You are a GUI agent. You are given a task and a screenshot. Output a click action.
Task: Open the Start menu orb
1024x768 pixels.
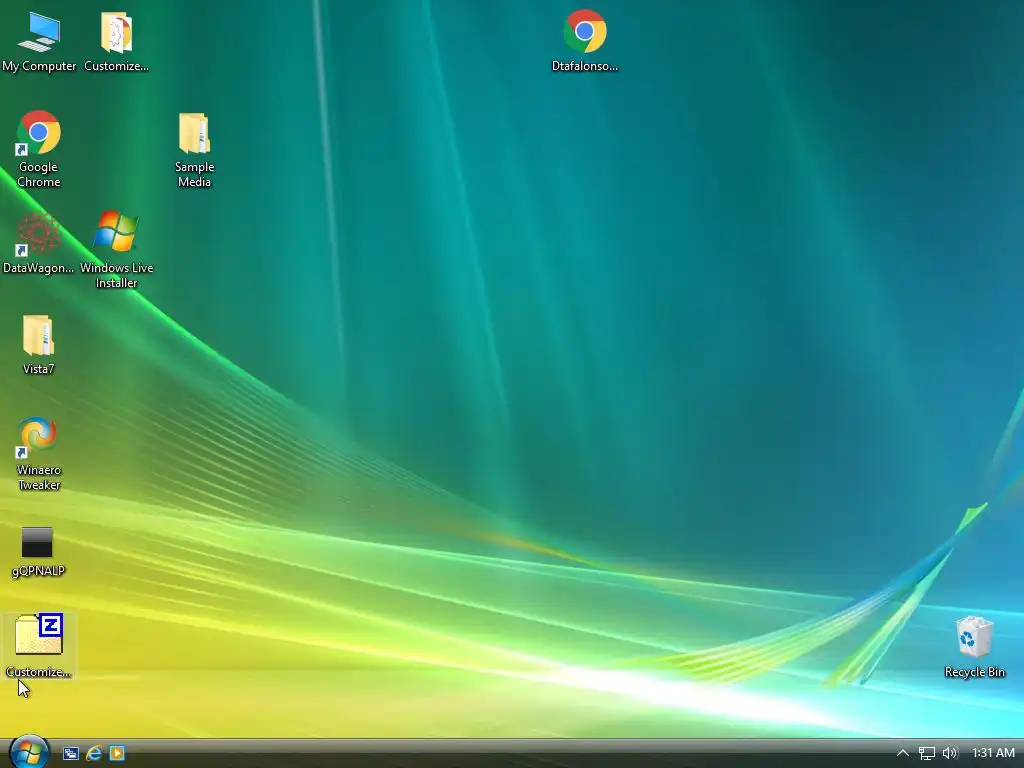point(29,752)
